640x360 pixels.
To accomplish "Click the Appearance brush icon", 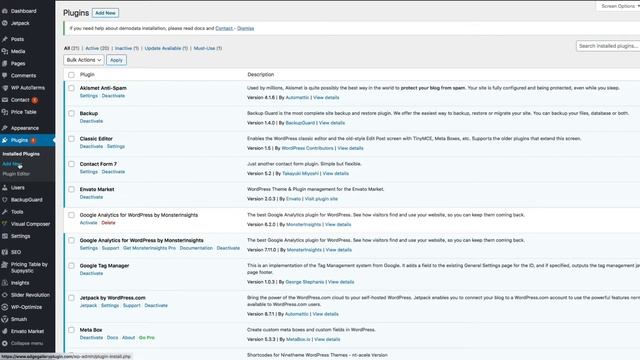I will tap(5, 128).
